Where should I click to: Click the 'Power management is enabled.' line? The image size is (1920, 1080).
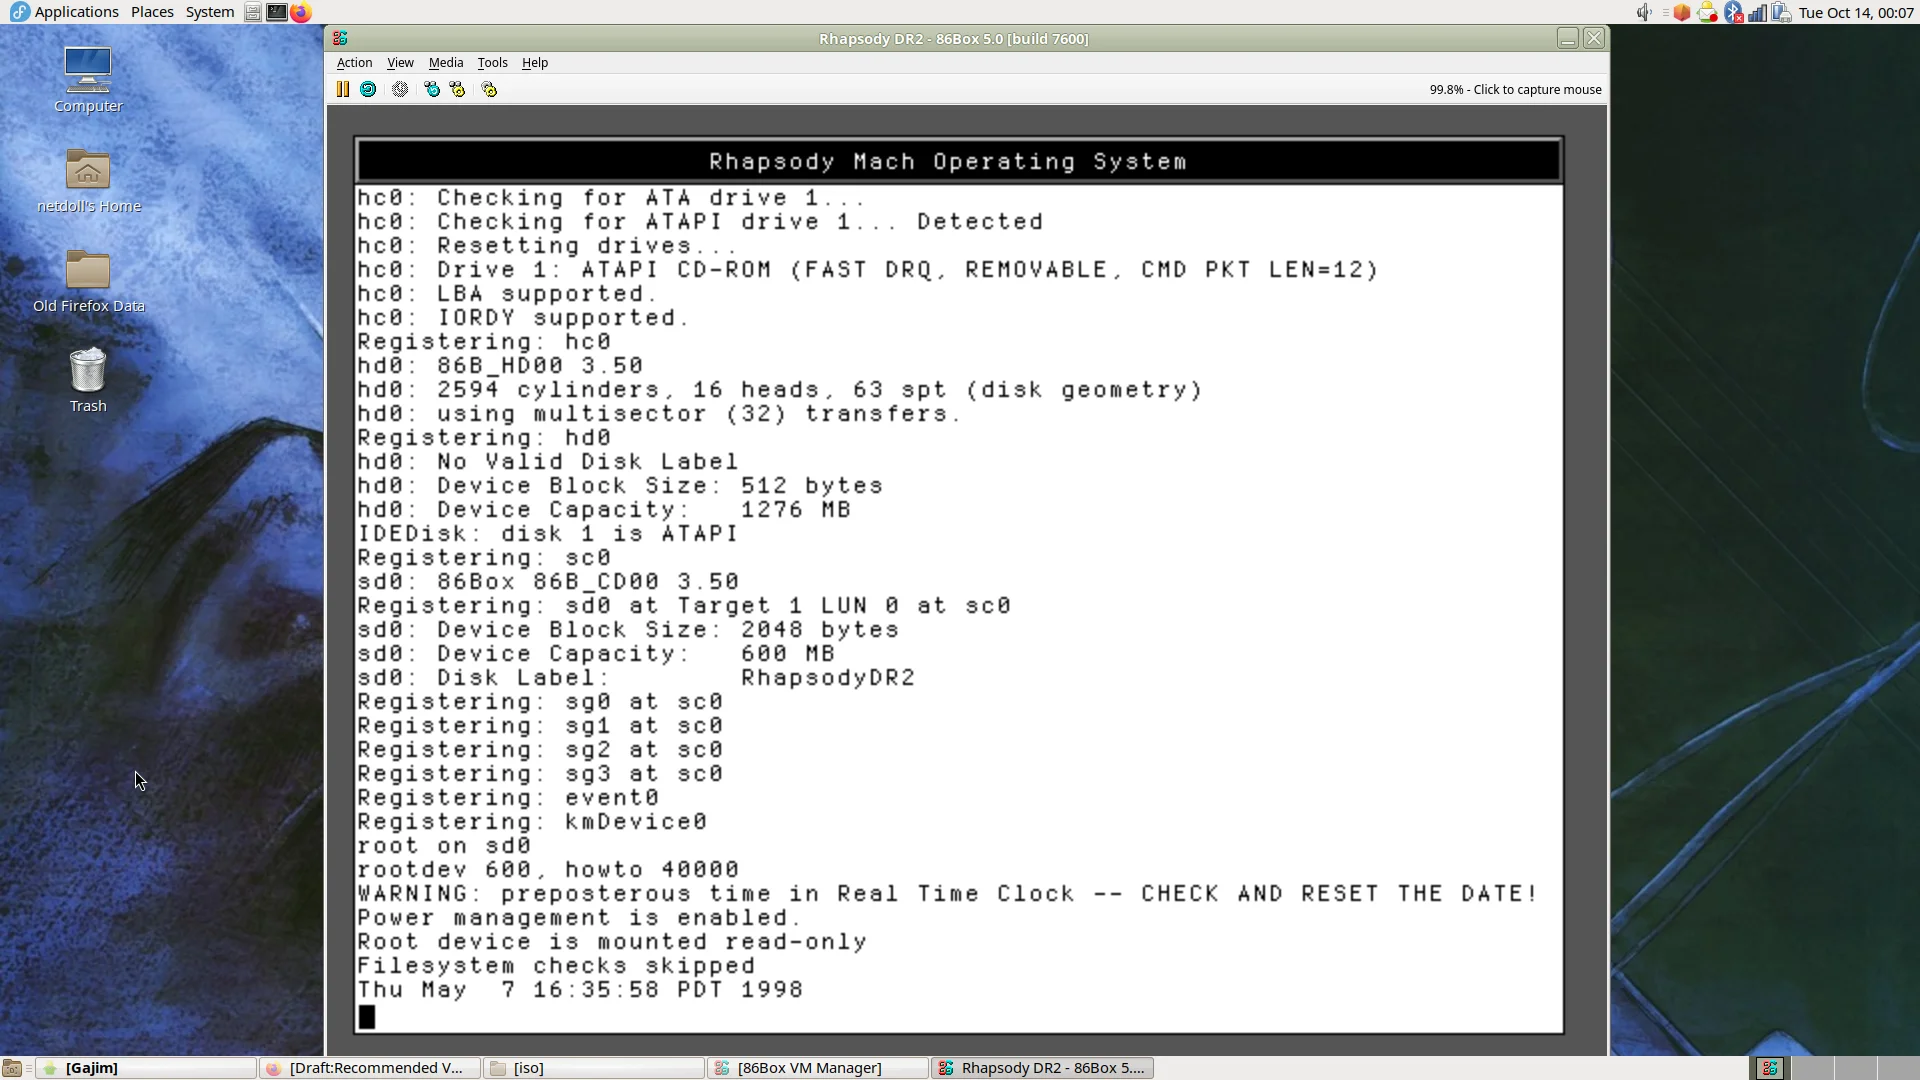tap(579, 918)
